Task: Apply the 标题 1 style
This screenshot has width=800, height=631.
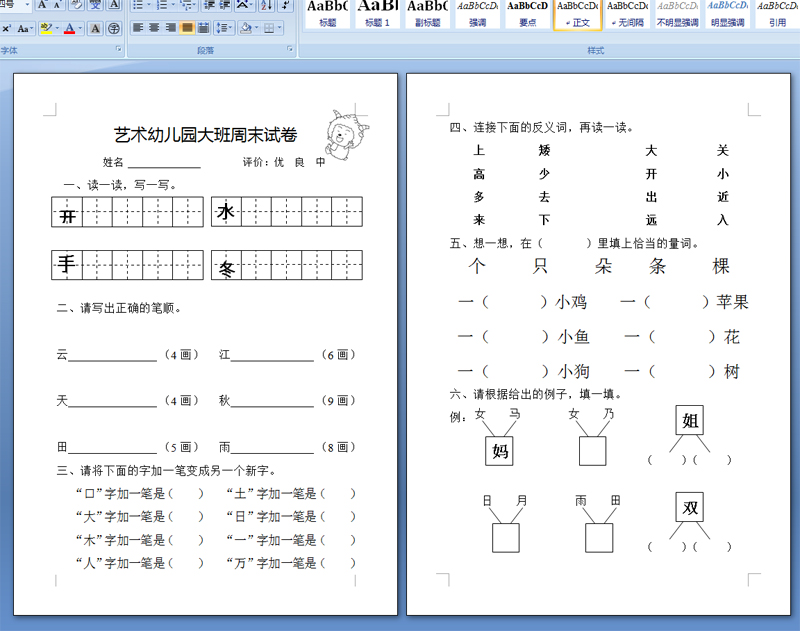Action: pos(377,14)
